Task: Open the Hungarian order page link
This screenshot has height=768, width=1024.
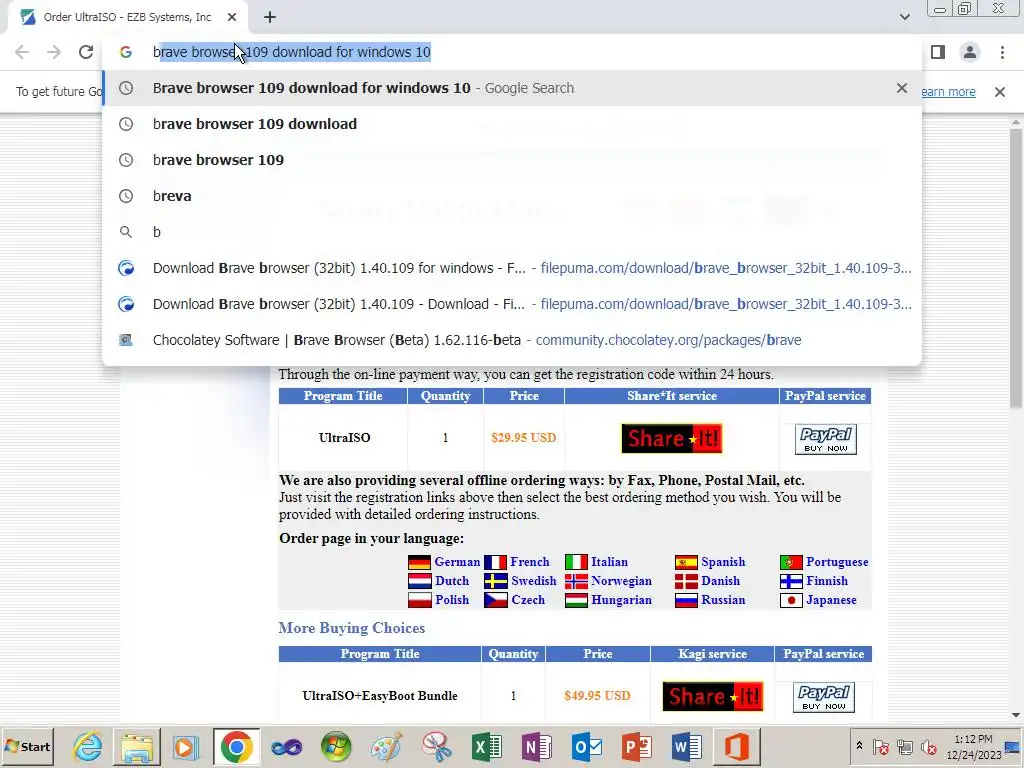Action: click(x=621, y=600)
